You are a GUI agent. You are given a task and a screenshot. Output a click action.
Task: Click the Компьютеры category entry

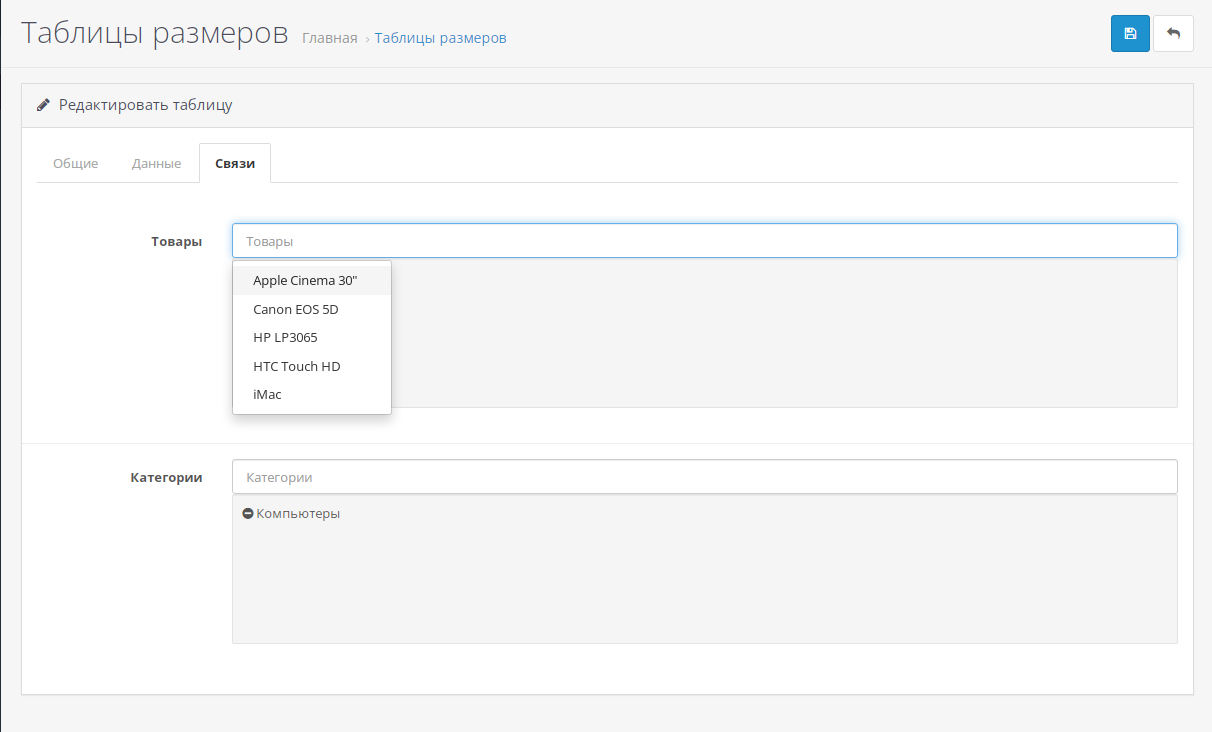pos(298,513)
